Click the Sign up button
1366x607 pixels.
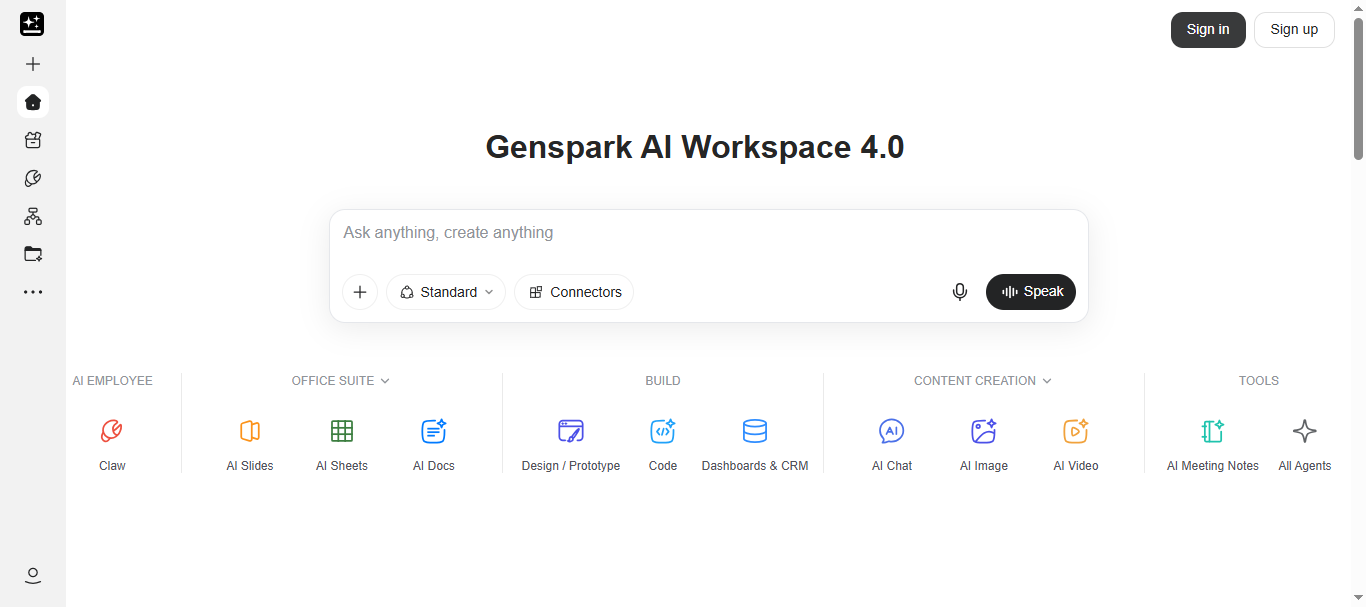[x=1294, y=30]
